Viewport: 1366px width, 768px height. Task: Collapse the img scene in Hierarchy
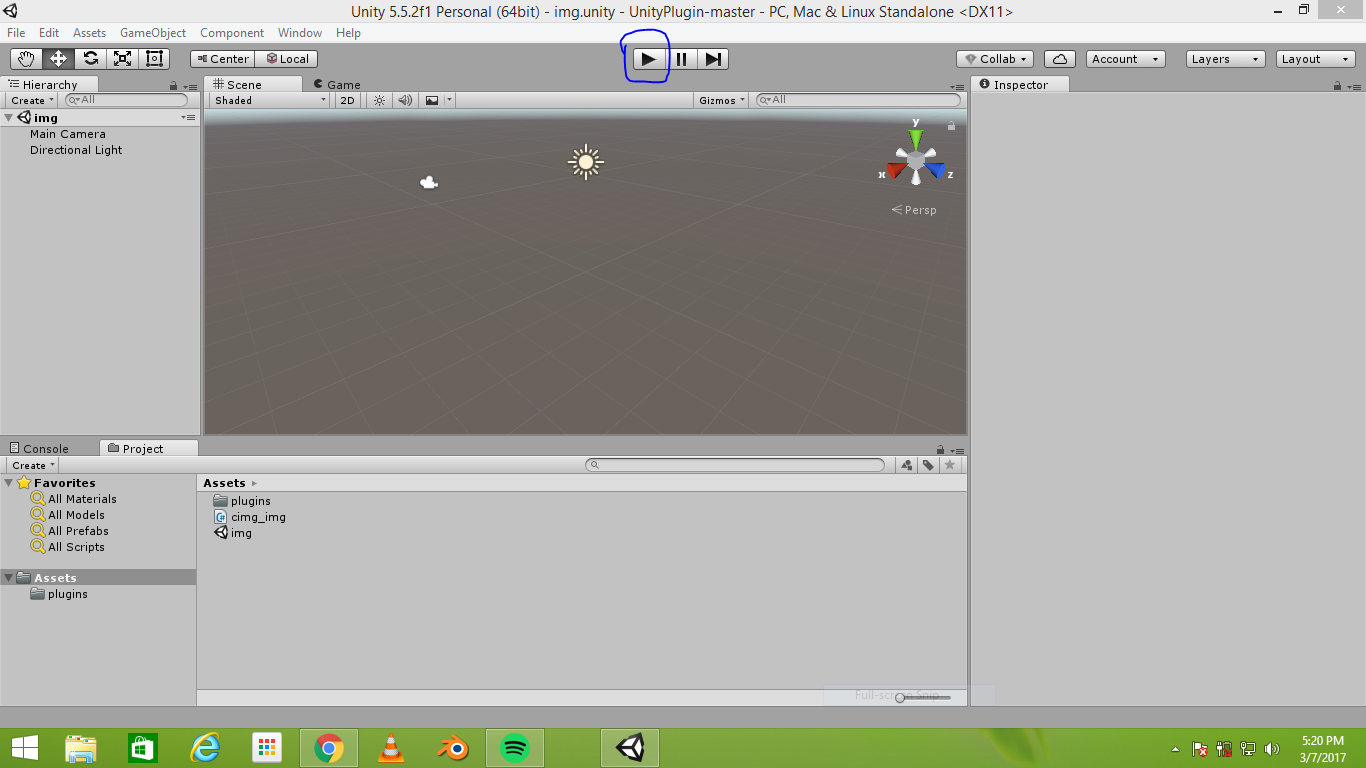(x=9, y=118)
